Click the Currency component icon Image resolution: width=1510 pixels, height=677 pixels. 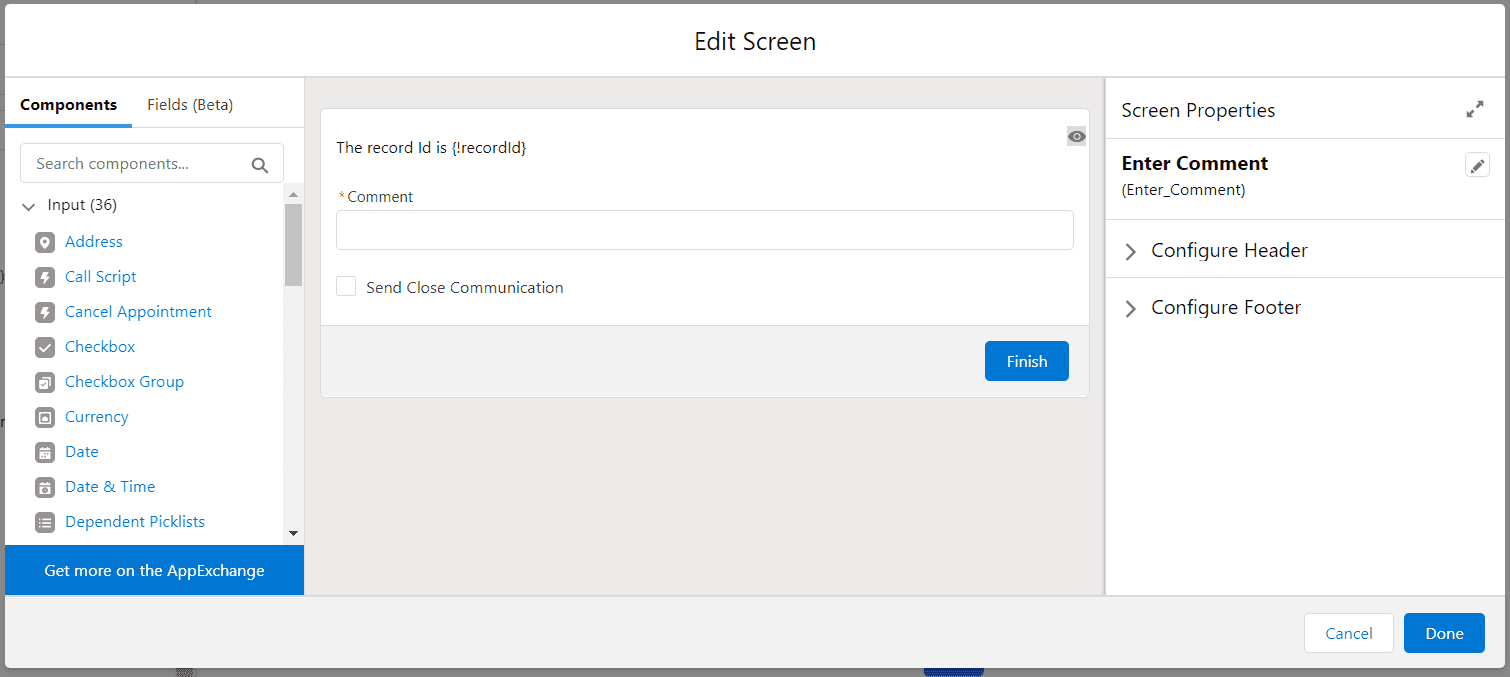click(45, 417)
